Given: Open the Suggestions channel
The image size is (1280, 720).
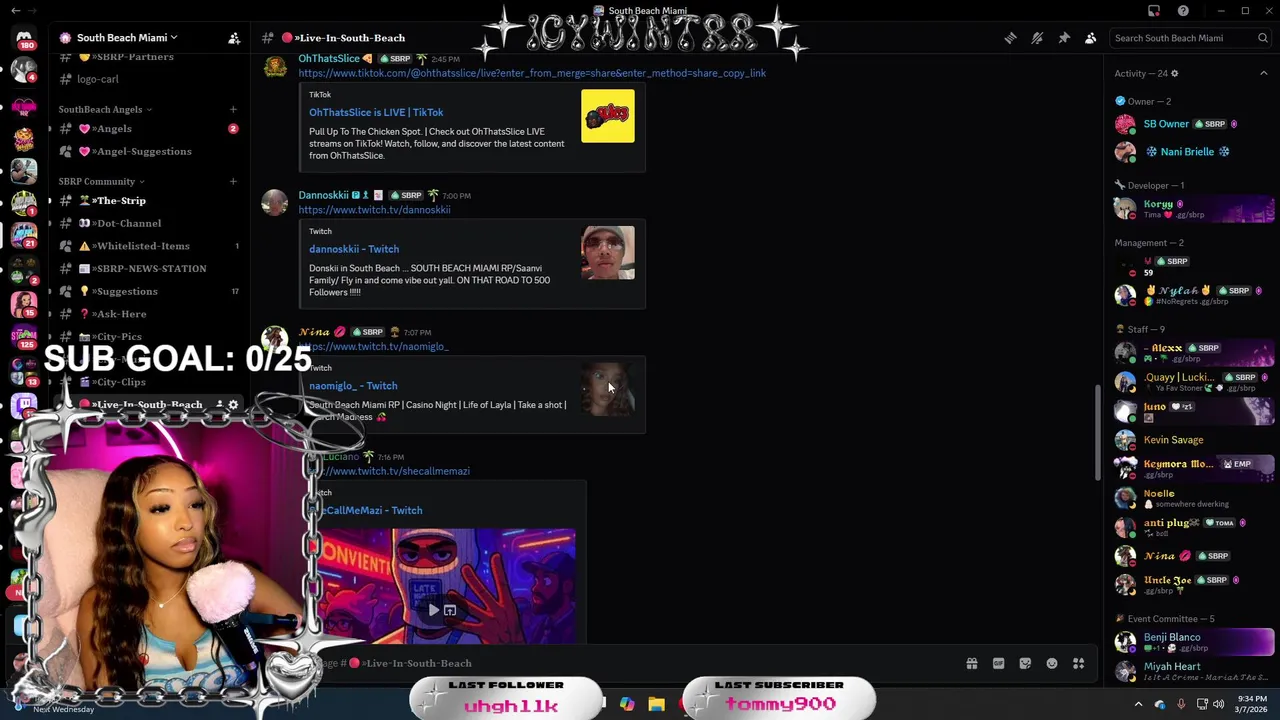Looking at the screenshot, I should [x=148, y=291].
